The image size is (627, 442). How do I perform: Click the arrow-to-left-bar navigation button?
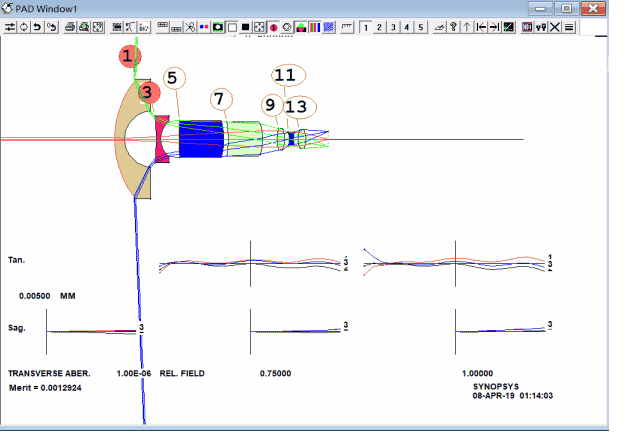click(x=481, y=27)
